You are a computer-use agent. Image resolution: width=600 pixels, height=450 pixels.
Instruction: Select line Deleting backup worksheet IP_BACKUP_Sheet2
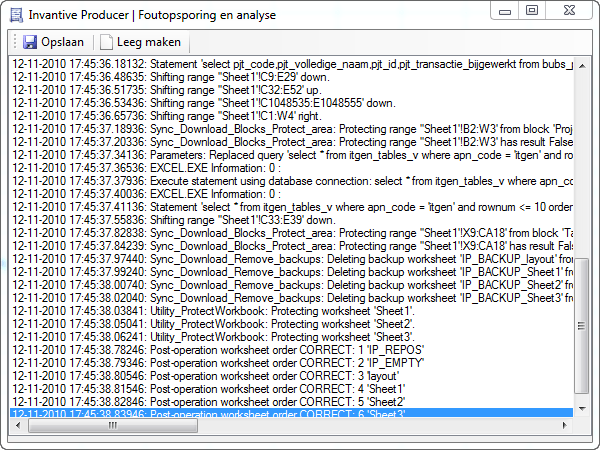292,285
